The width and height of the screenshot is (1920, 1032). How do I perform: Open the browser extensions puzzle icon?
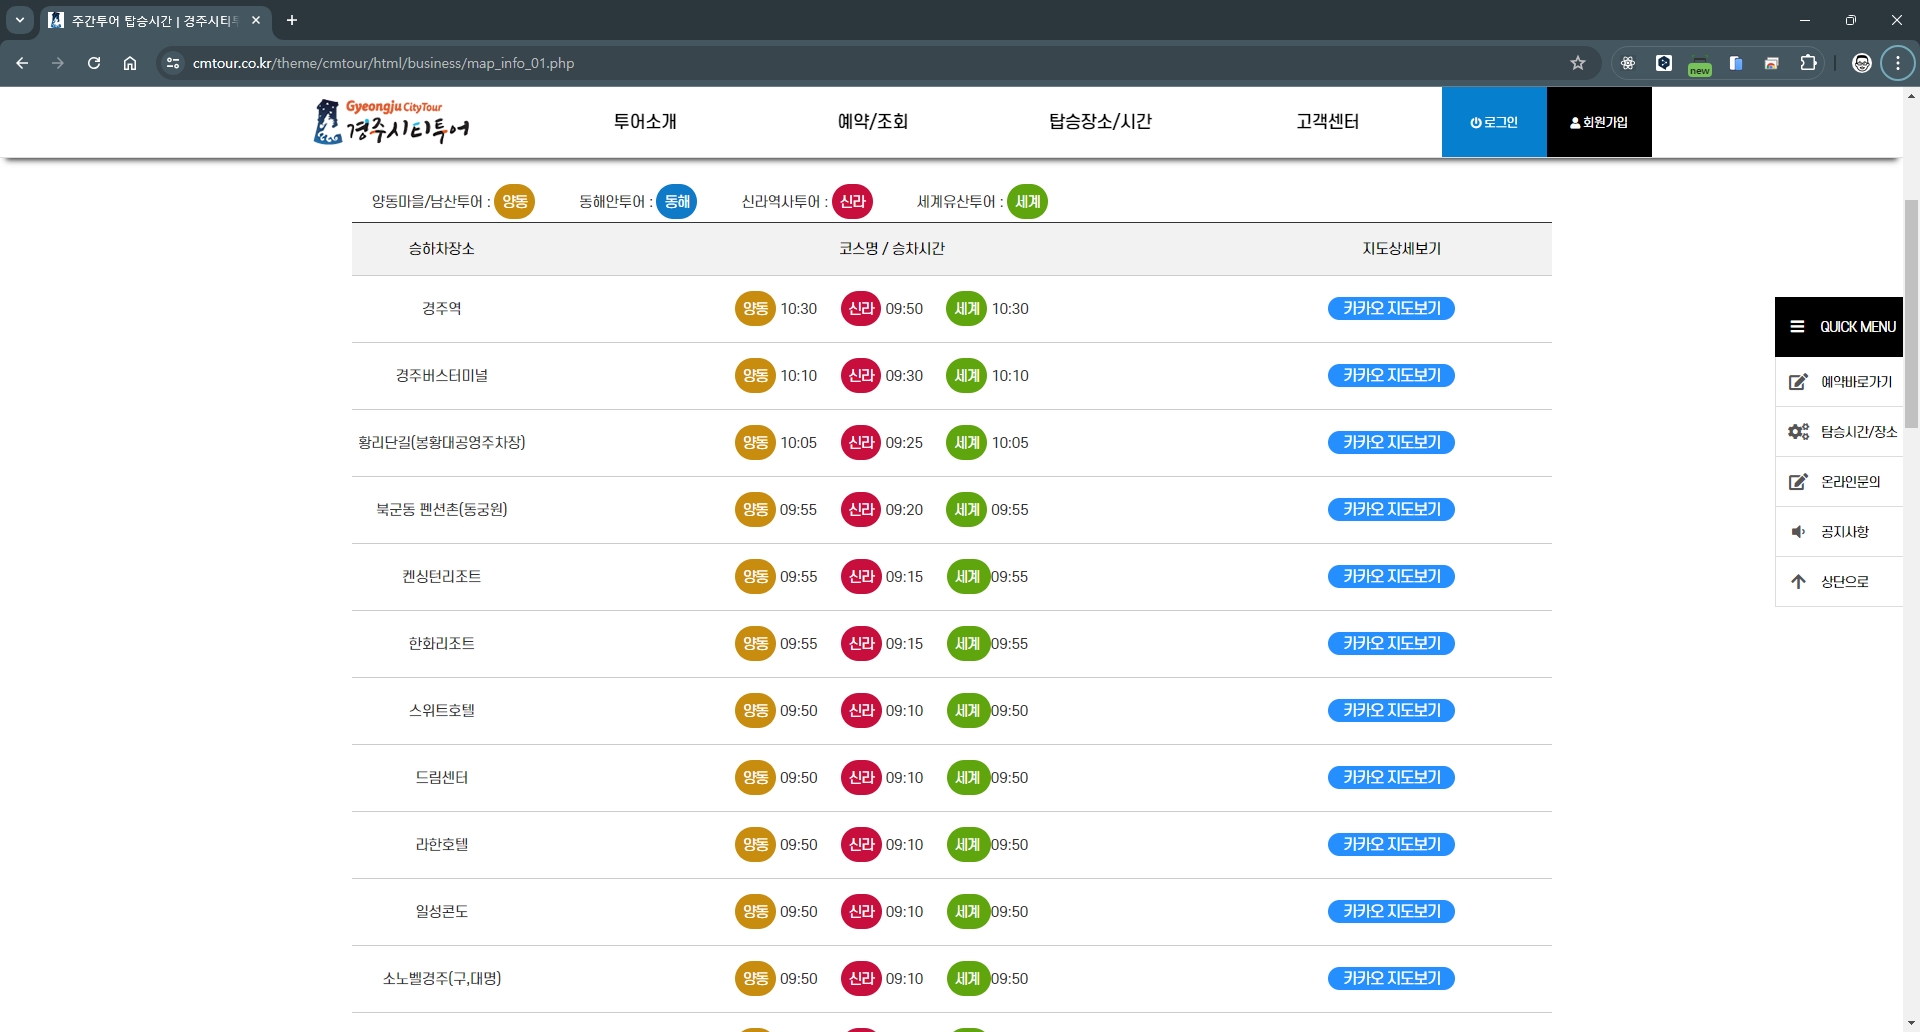[x=1808, y=63]
